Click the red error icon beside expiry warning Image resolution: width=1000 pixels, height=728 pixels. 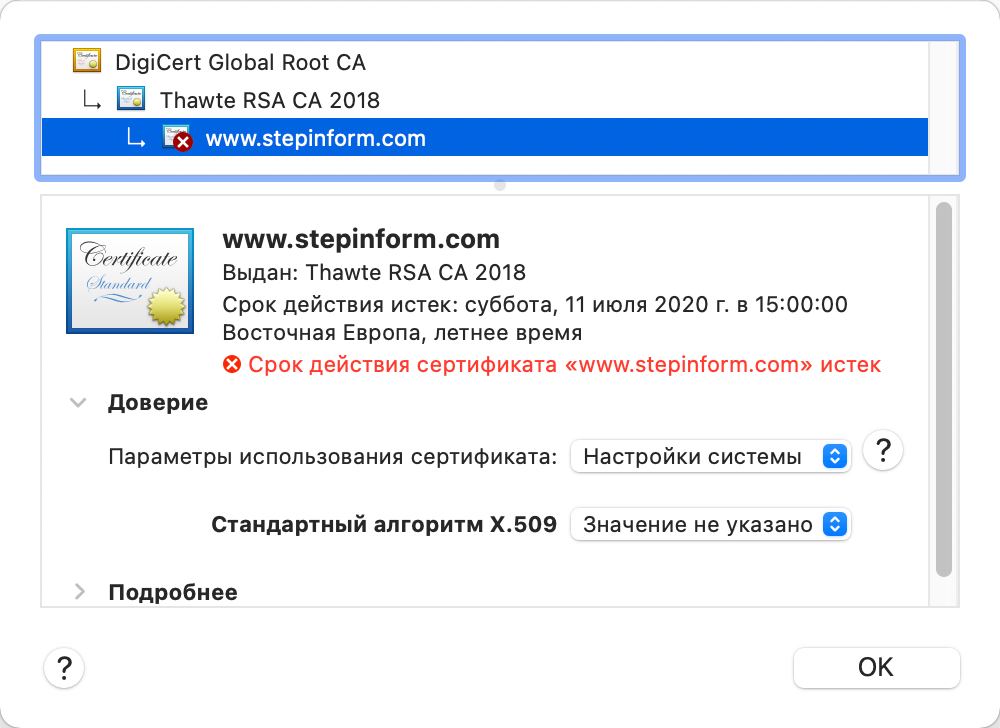click(232, 365)
